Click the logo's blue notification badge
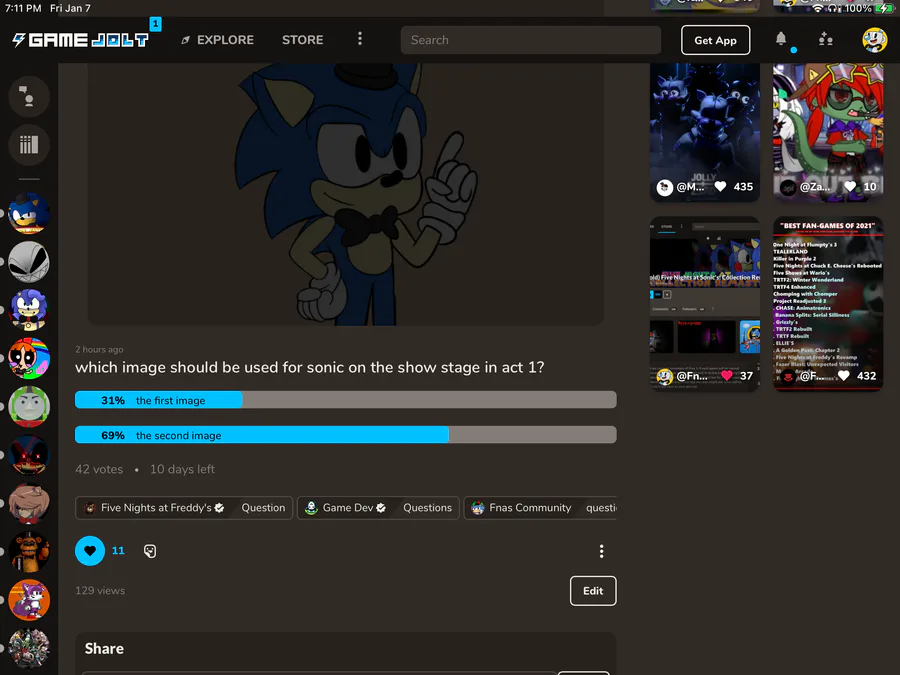 (155, 24)
